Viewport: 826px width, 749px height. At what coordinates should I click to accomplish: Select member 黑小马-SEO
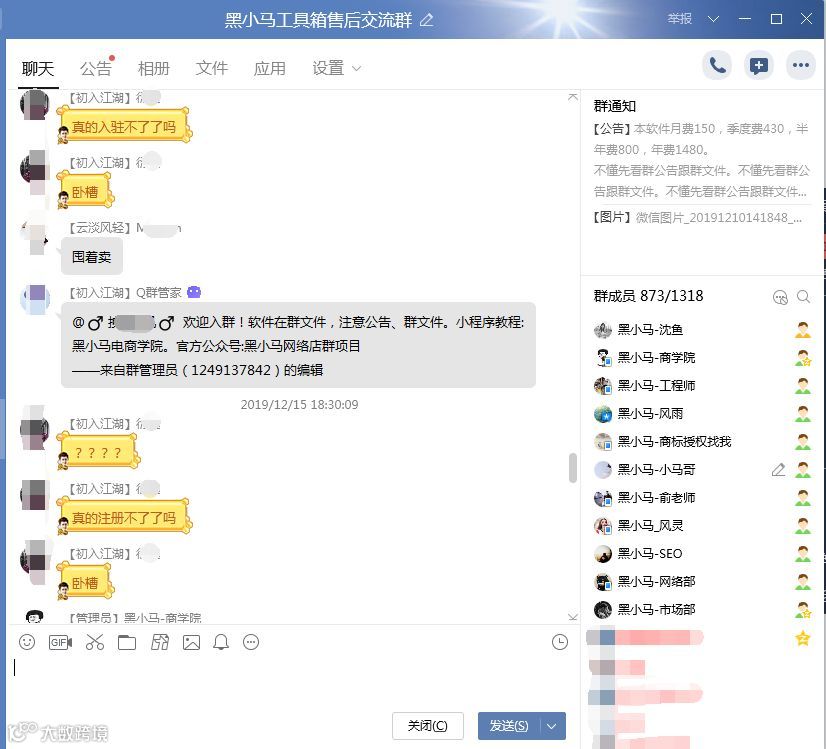701,554
